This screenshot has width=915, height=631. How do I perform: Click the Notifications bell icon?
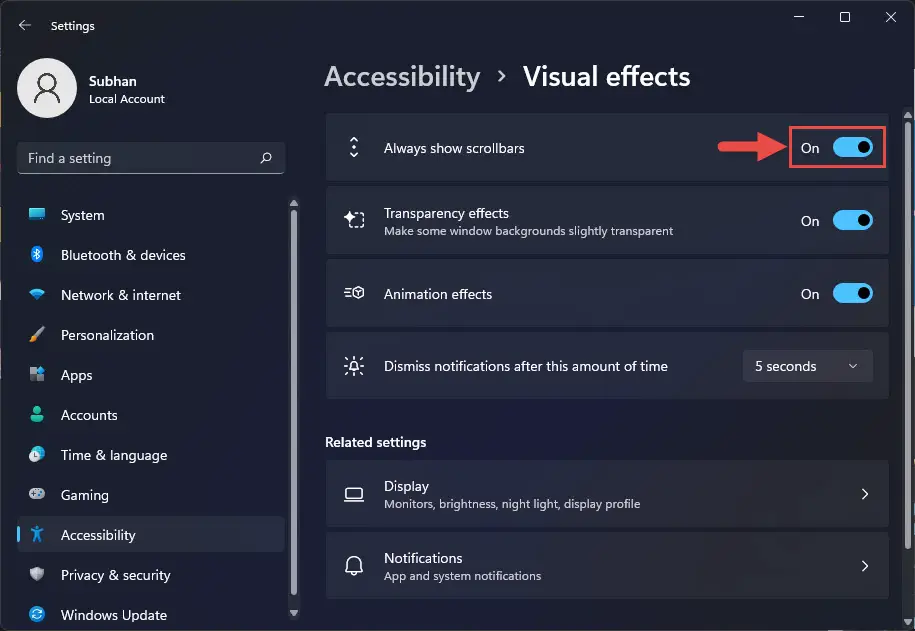[x=354, y=566]
